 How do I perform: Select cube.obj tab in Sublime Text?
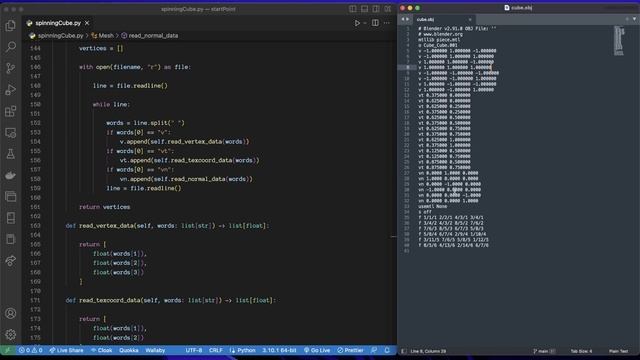[444, 20]
